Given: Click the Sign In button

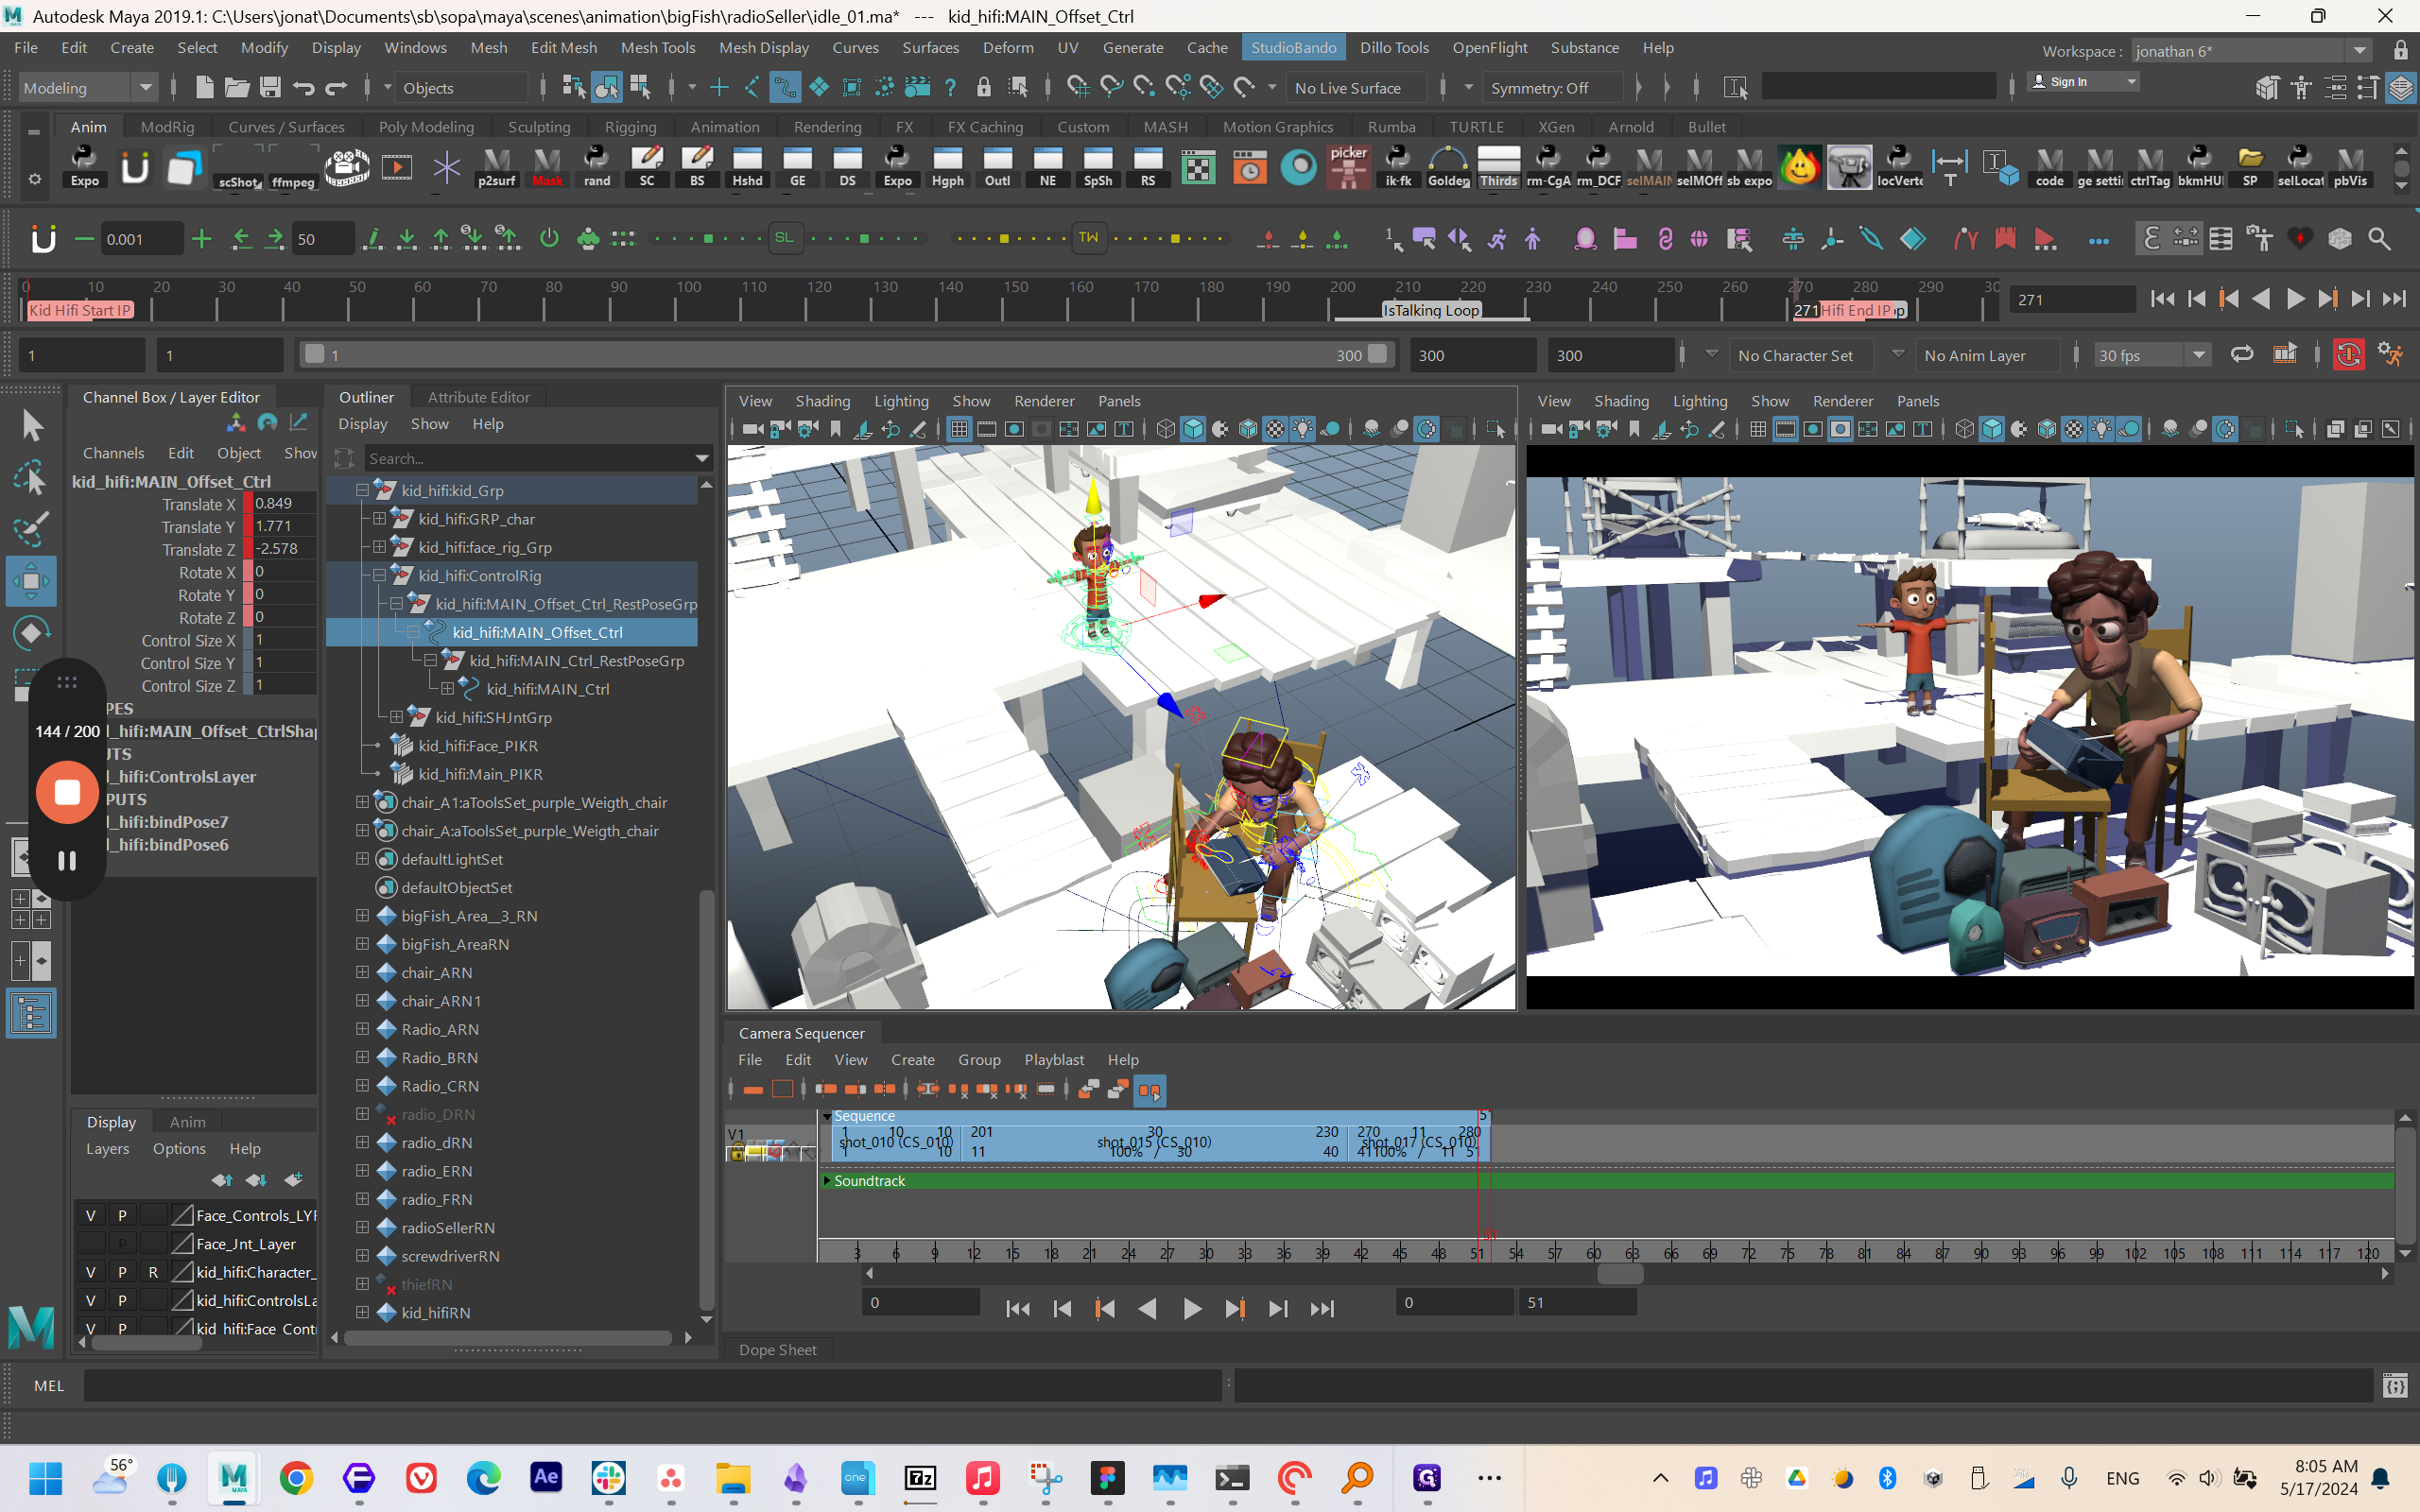Looking at the screenshot, I should (x=2082, y=82).
